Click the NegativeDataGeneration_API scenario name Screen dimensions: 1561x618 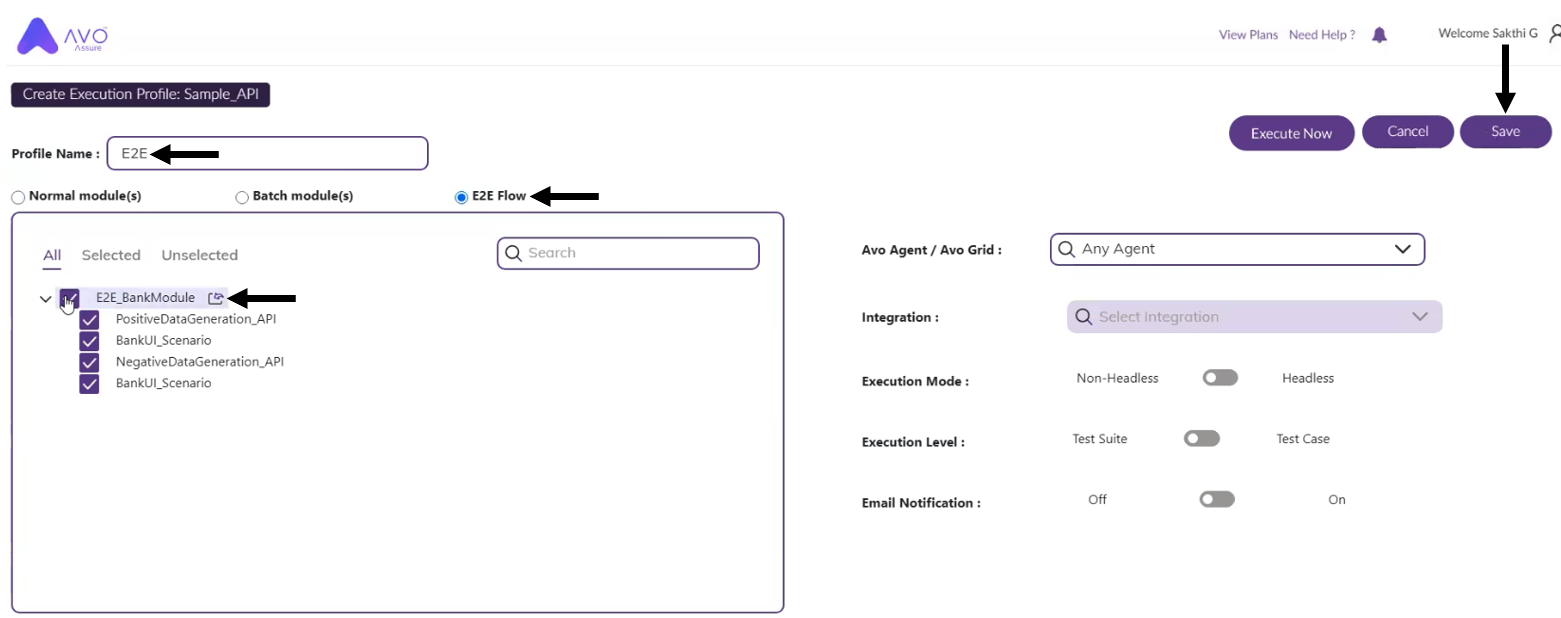(x=200, y=362)
